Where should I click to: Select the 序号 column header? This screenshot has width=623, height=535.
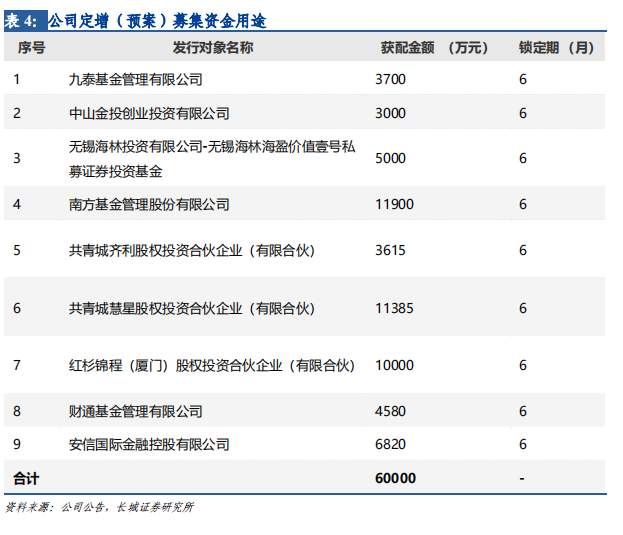(x=31, y=48)
